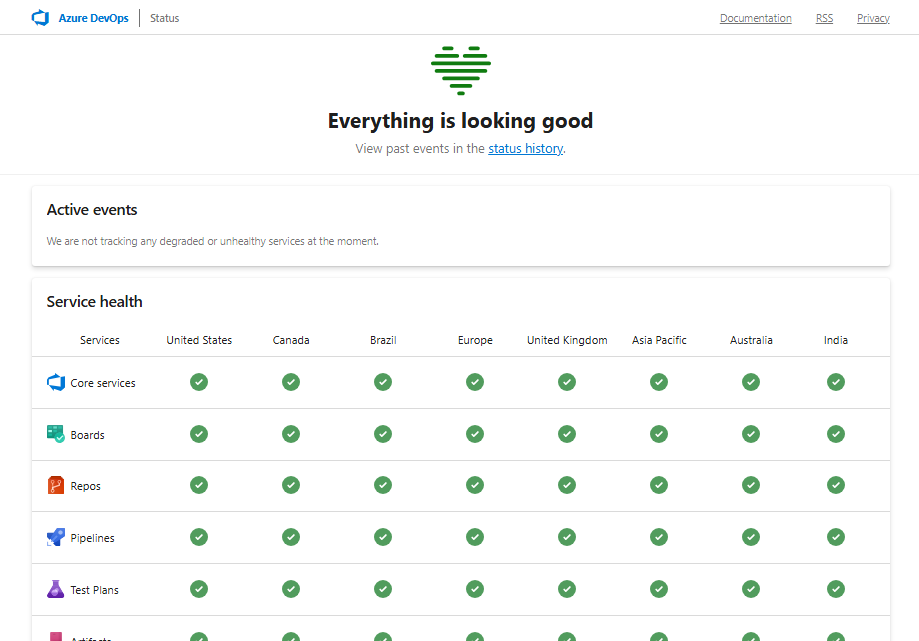Click the Azure DevOps logo icon in header
The width and height of the screenshot is (919, 641).
40,18
